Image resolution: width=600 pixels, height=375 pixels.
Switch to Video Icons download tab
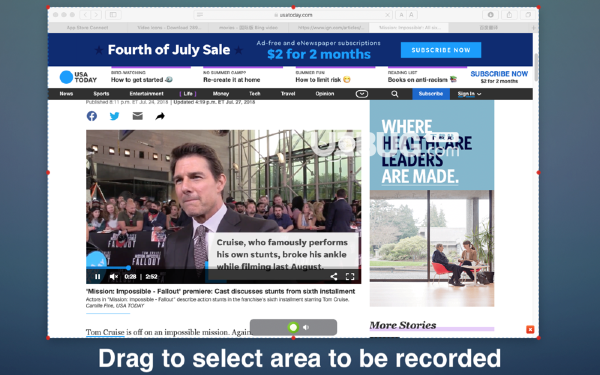point(168,28)
